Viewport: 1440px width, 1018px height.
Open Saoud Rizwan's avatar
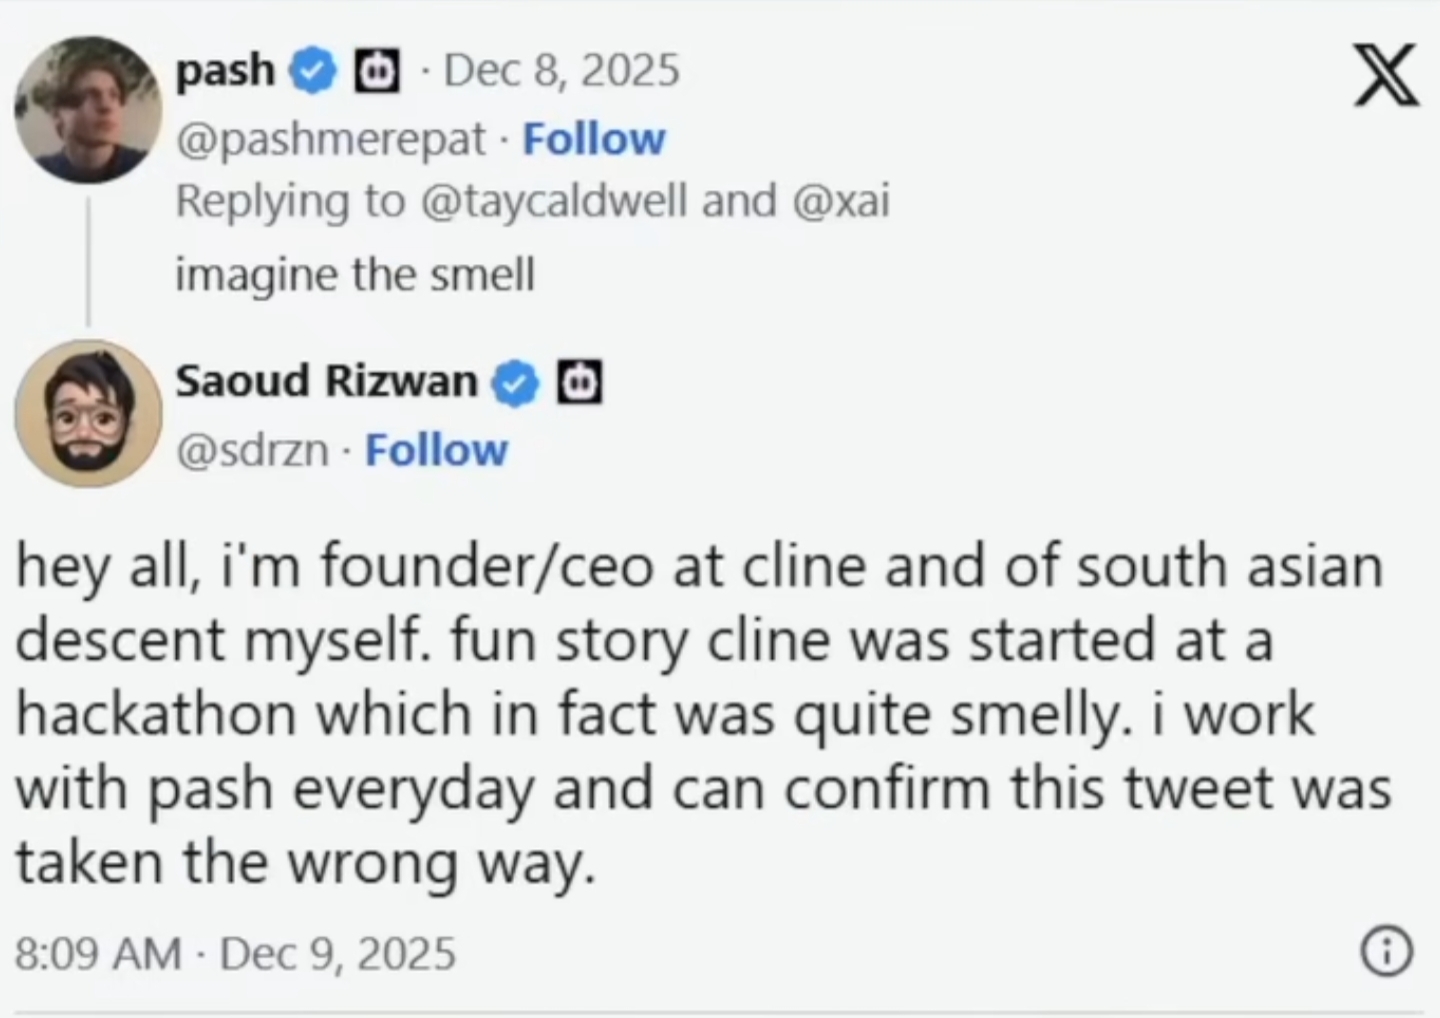click(88, 412)
